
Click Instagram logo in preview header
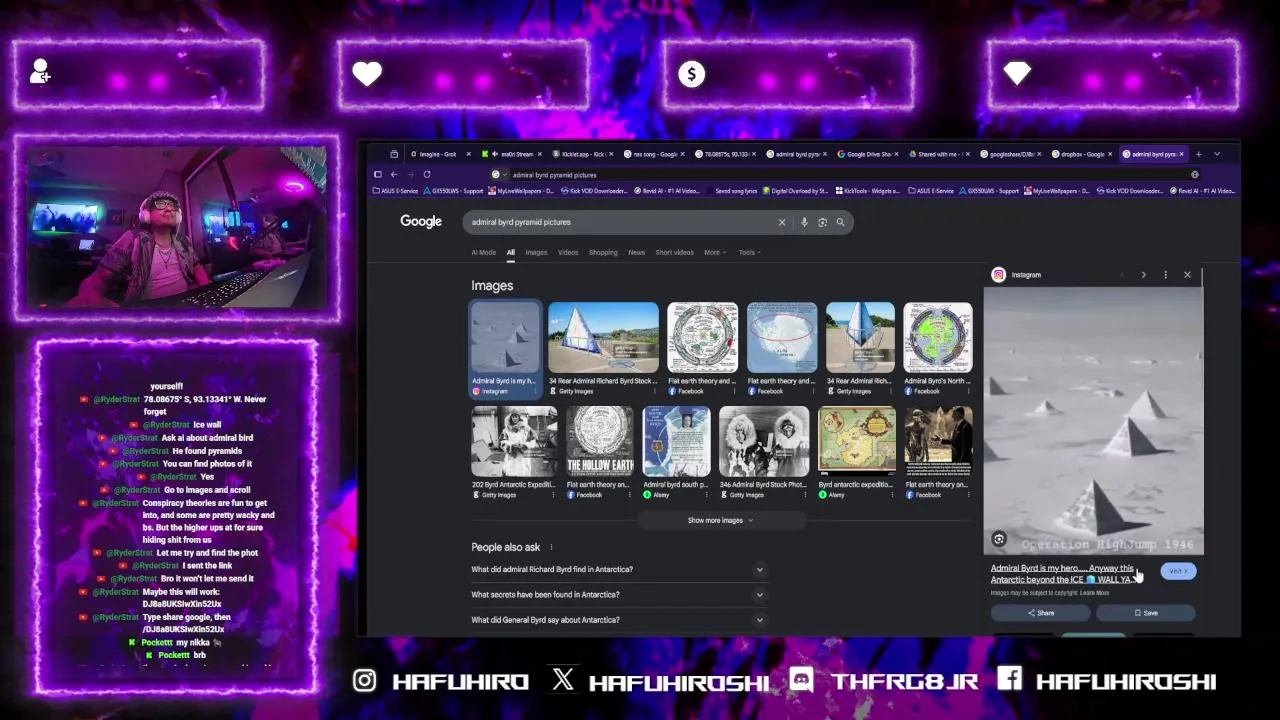(998, 275)
